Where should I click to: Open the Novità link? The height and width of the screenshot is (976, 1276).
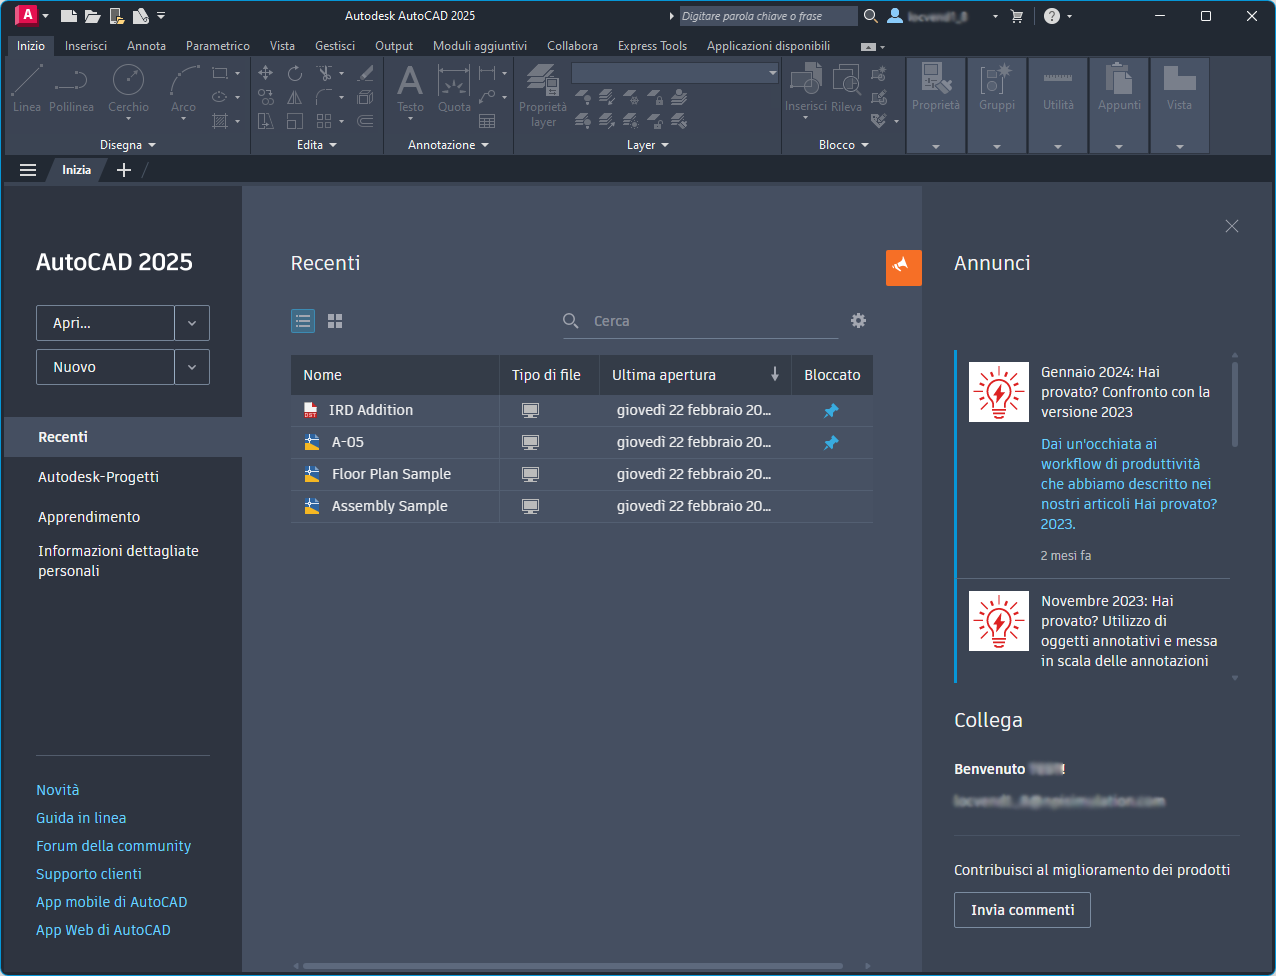[58, 790]
